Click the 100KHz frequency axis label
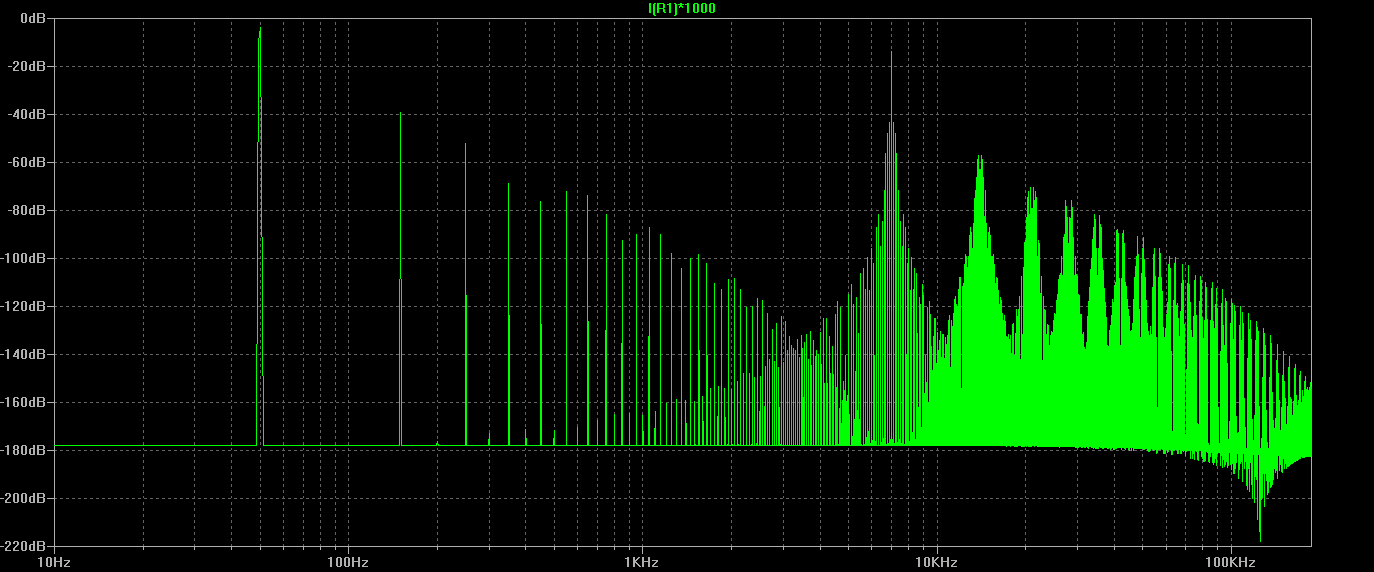This screenshot has width=1374, height=572. pyautogui.click(x=1229, y=563)
